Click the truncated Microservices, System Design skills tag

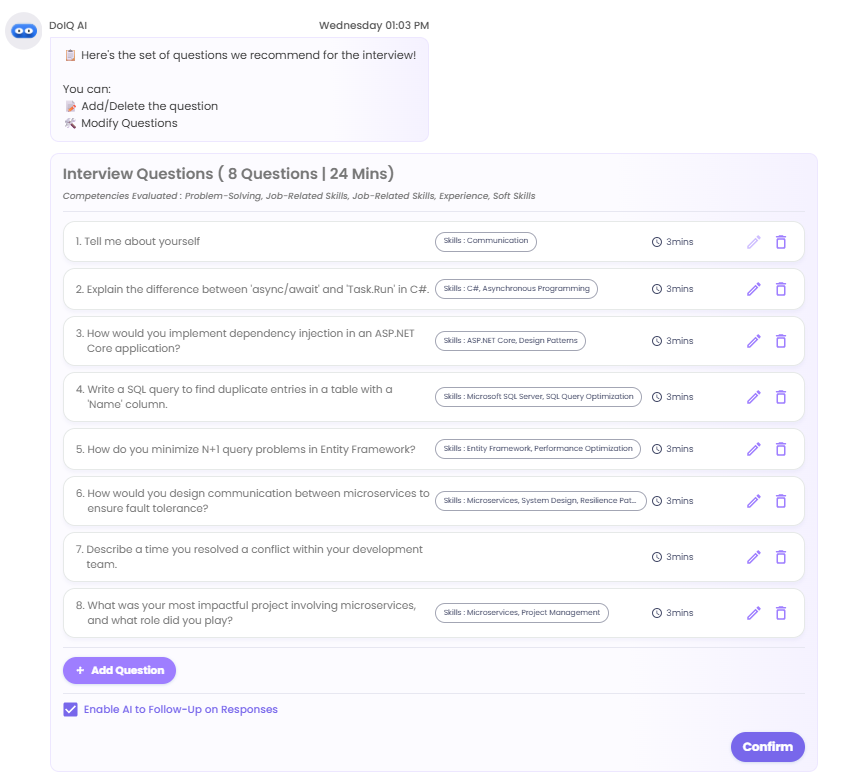pyautogui.click(x=541, y=501)
